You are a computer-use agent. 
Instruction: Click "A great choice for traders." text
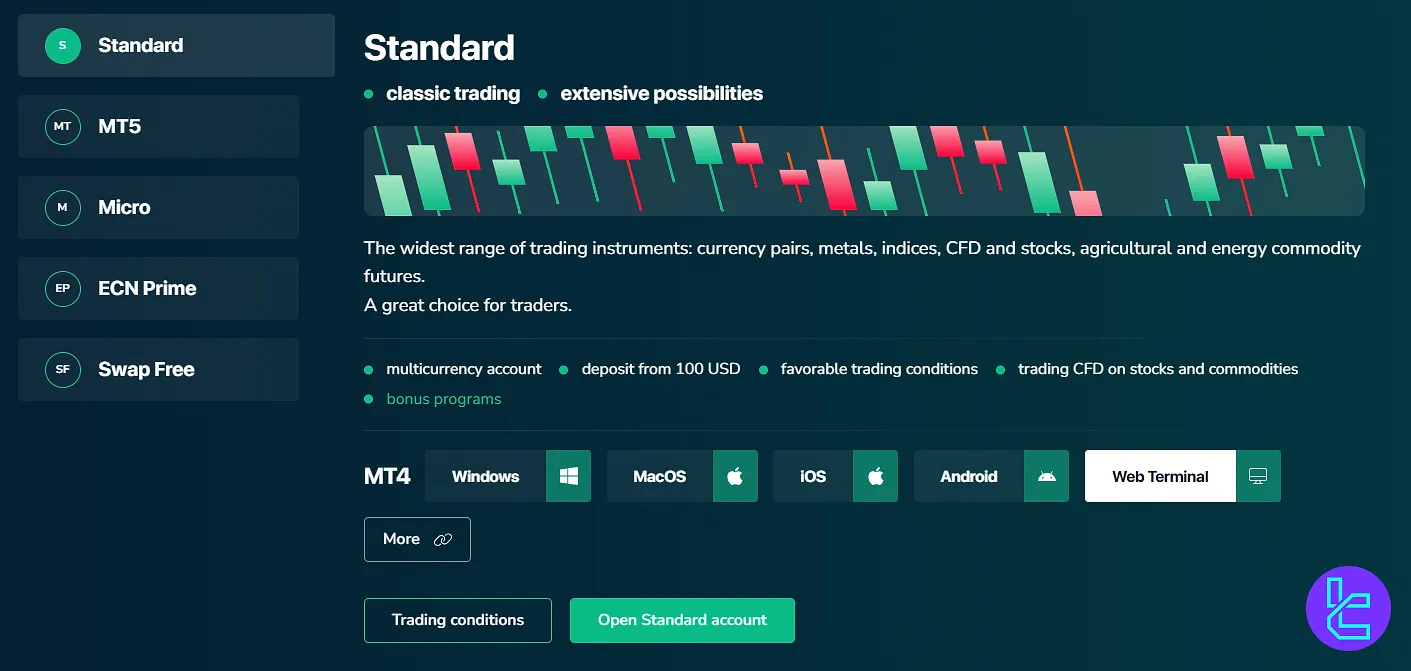pos(468,305)
